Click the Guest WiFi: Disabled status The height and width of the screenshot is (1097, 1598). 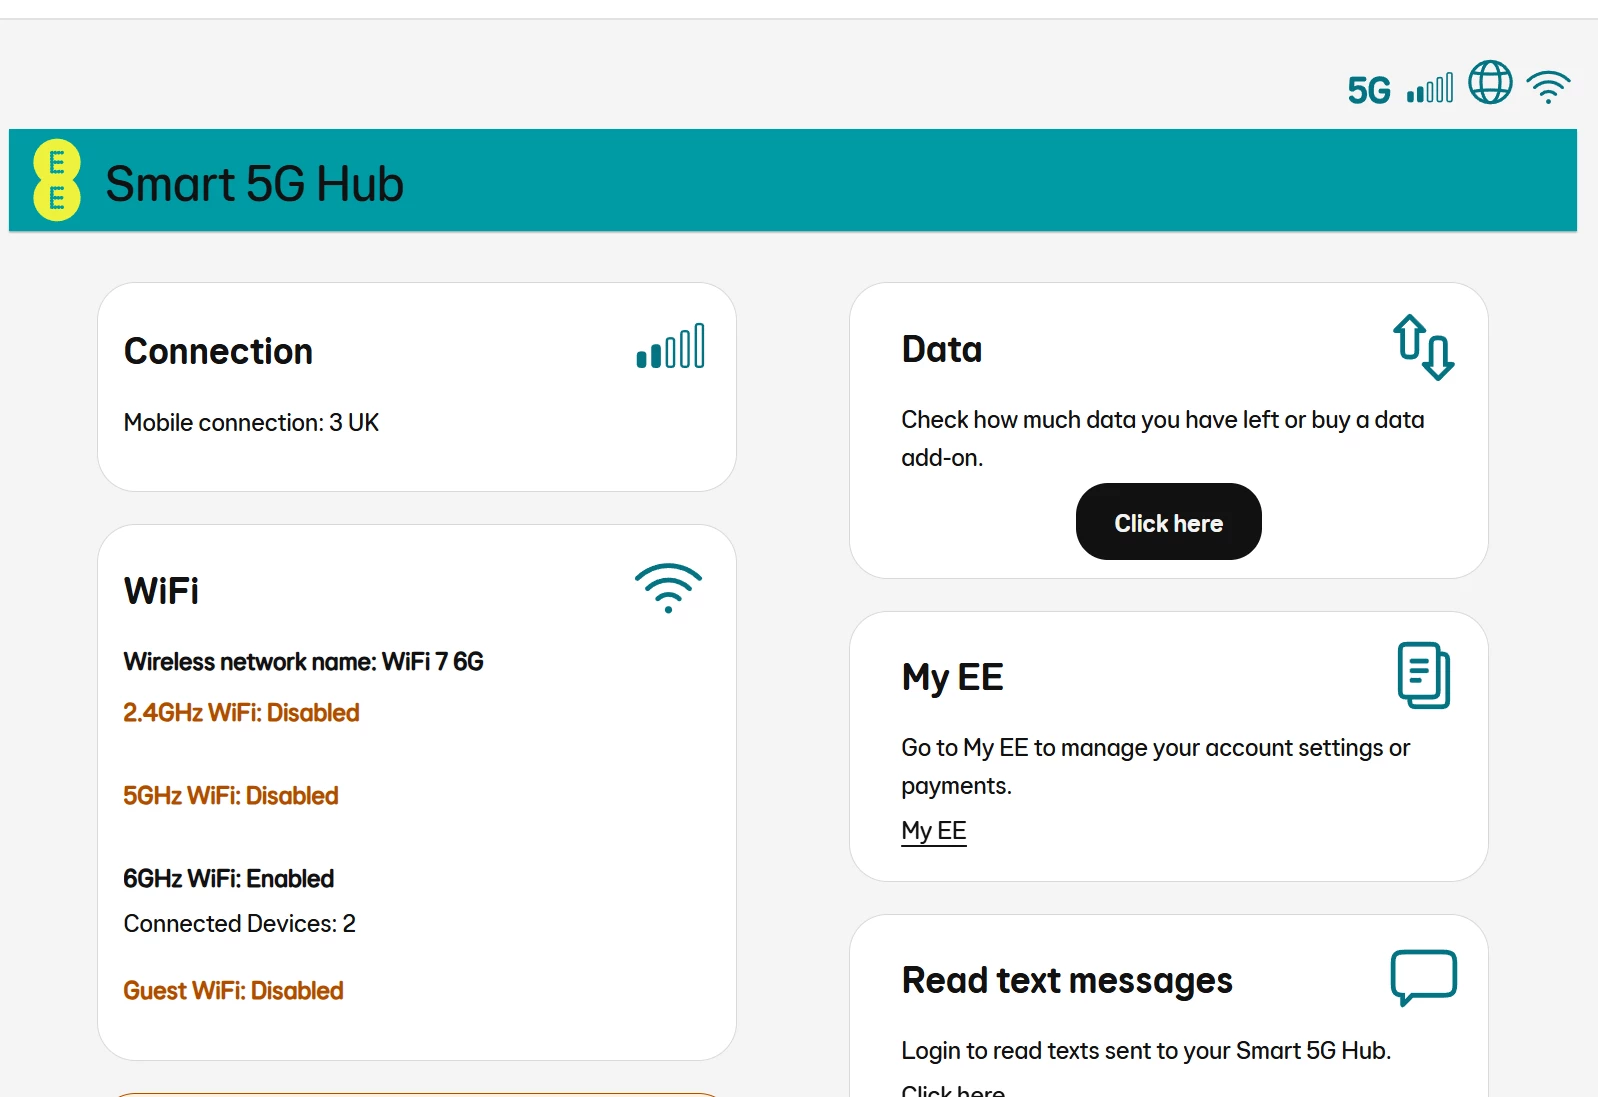(233, 991)
